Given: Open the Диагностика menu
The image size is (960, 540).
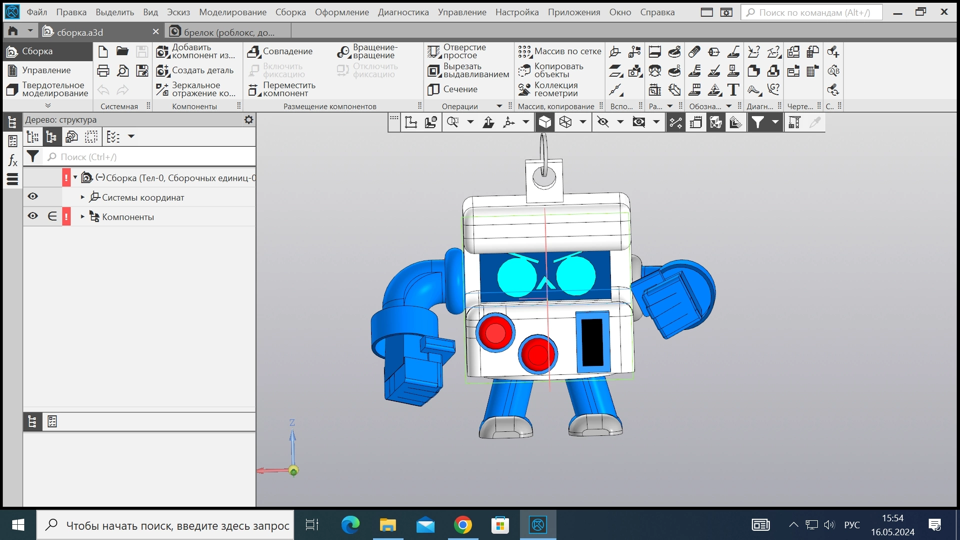Looking at the screenshot, I should (x=403, y=12).
